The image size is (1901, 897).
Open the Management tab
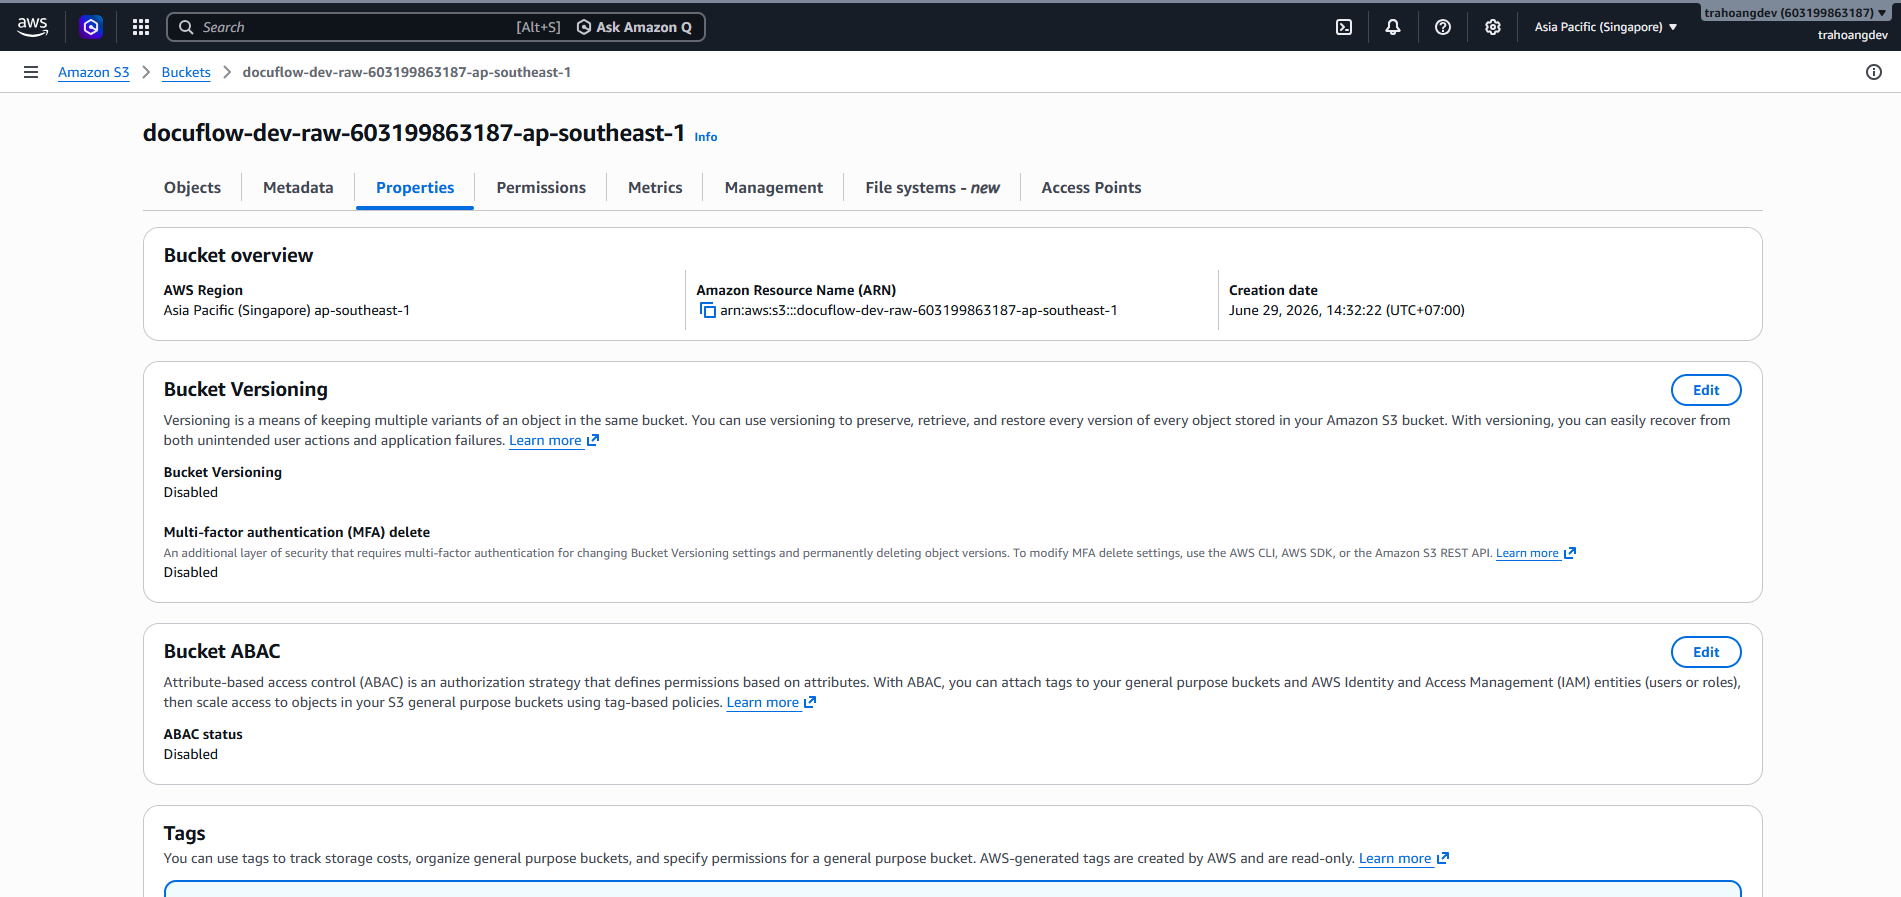click(774, 188)
